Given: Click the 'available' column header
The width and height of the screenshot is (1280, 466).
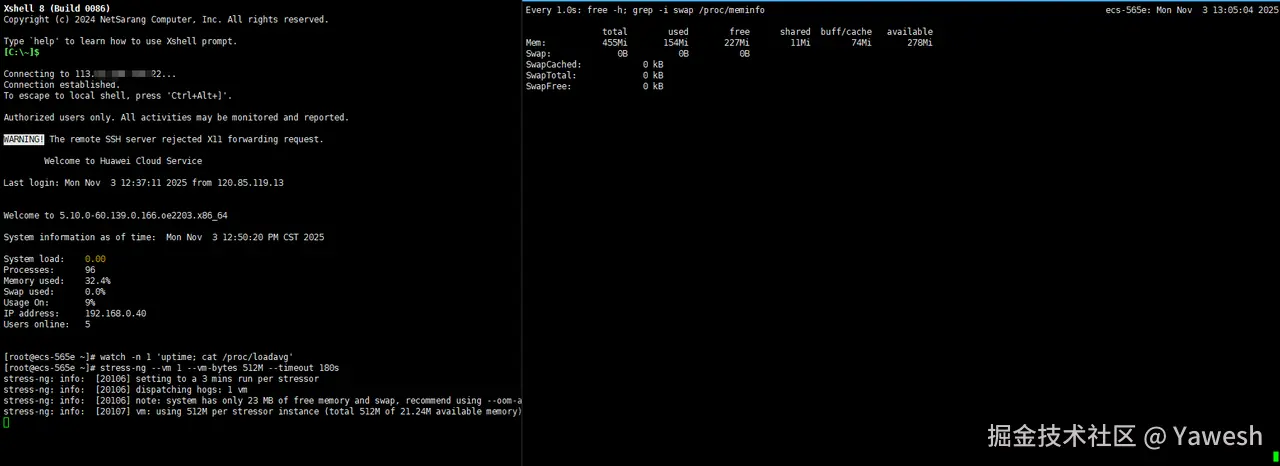Looking at the screenshot, I should (910, 32).
